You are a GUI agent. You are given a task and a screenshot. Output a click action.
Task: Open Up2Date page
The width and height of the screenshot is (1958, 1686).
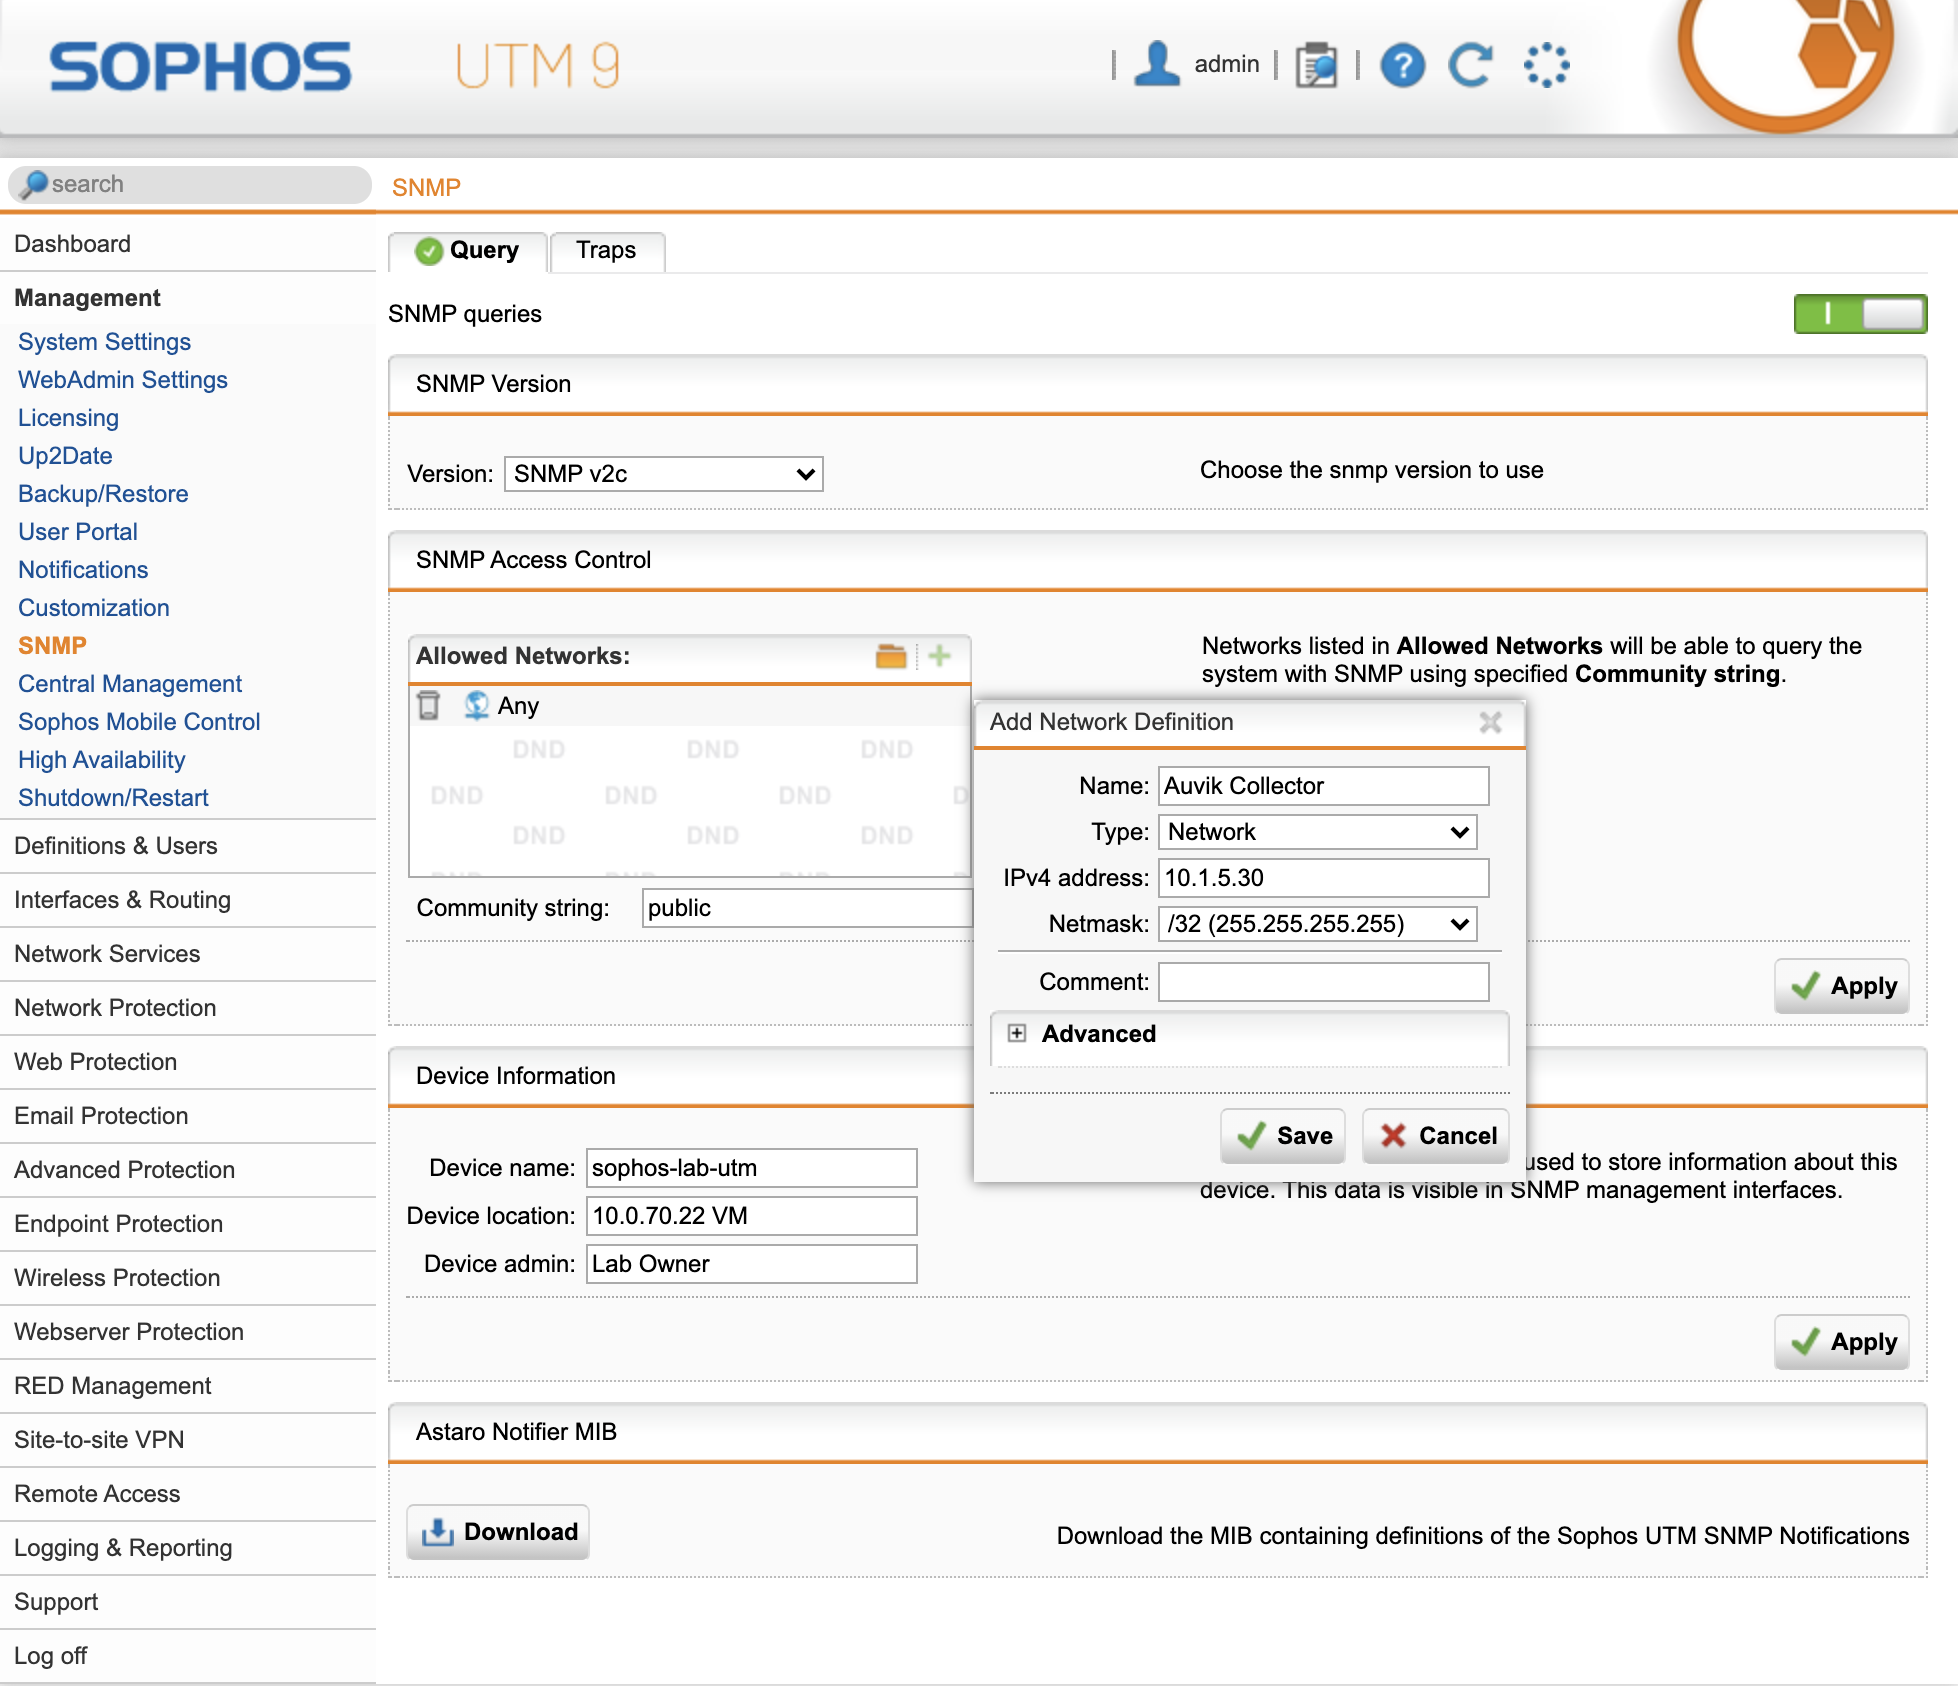(65, 456)
